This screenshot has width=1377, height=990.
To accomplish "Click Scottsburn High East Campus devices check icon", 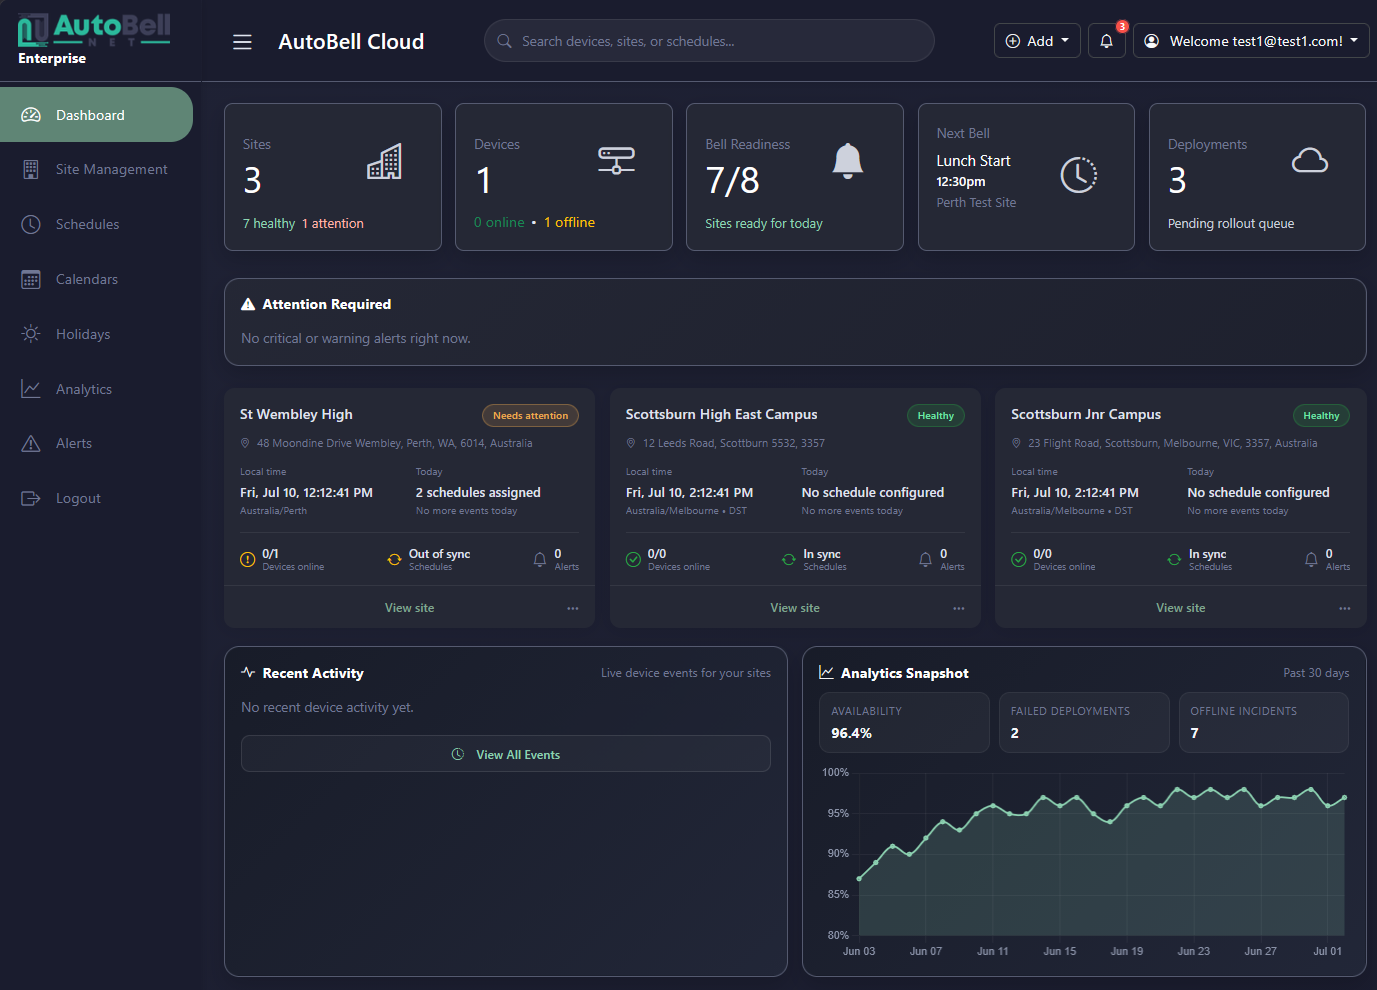I will coord(633,560).
